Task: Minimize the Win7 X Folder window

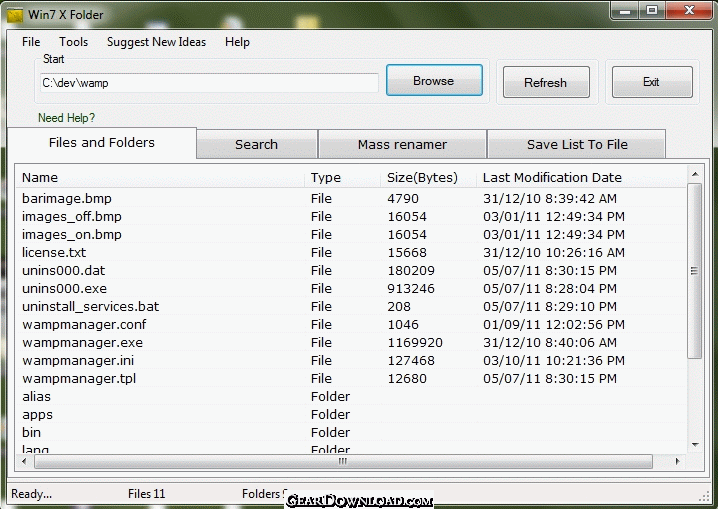Action: click(x=625, y=11)
